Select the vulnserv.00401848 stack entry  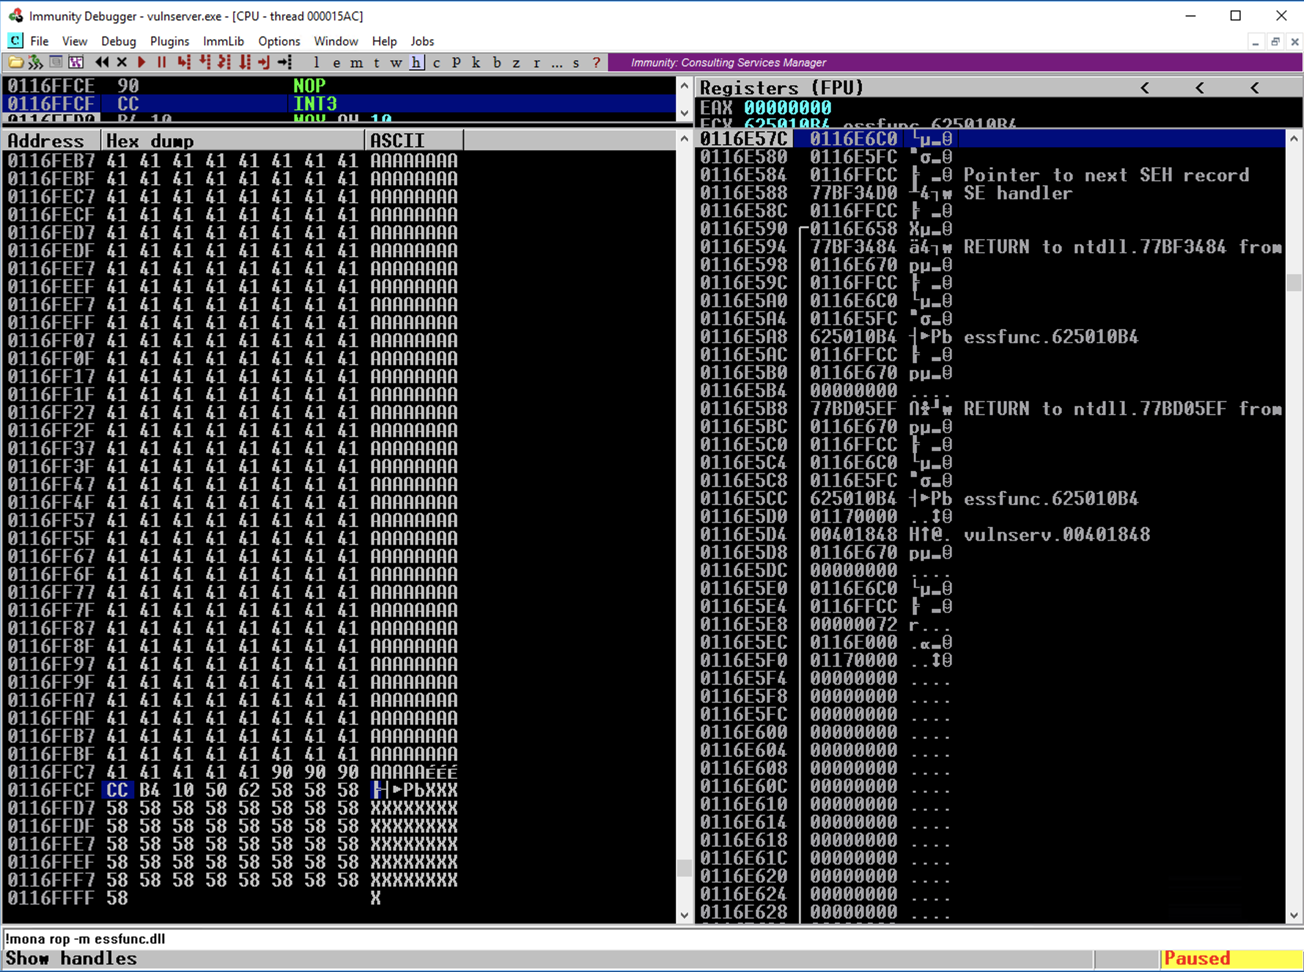click(991, 535)
